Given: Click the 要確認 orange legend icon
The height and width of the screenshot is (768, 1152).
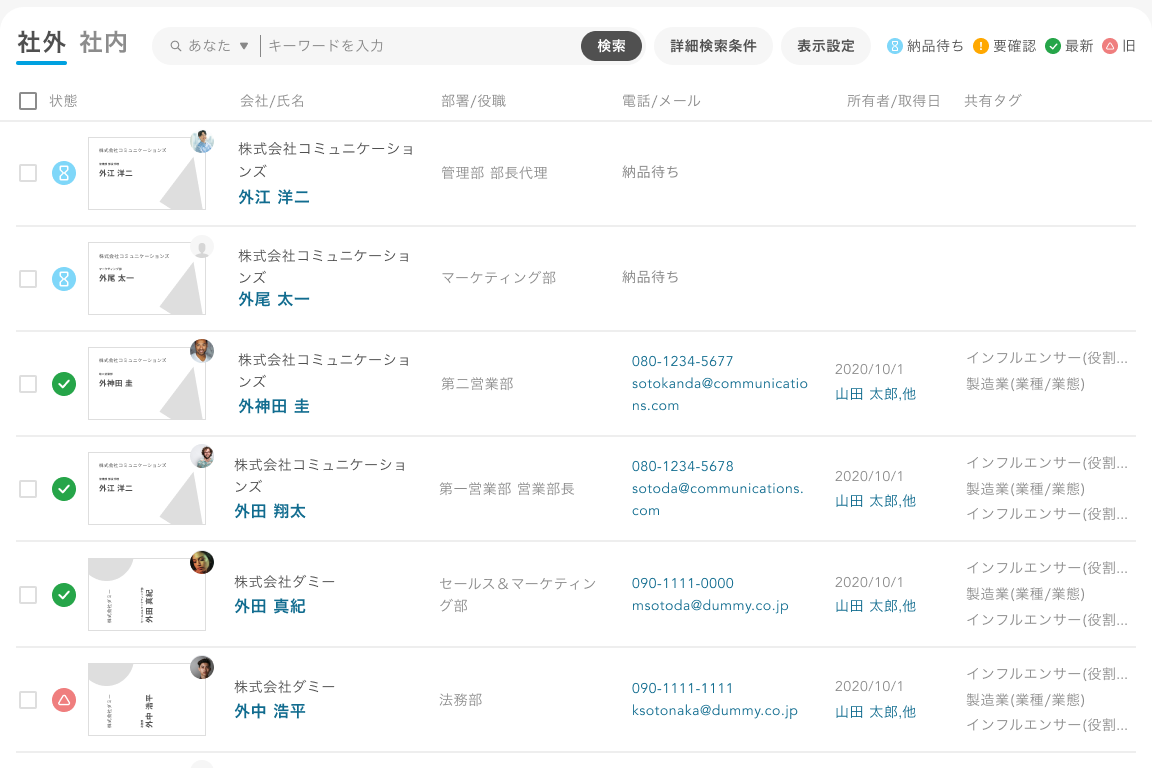Looking at the screenshot, I should [x=981, y=46].
